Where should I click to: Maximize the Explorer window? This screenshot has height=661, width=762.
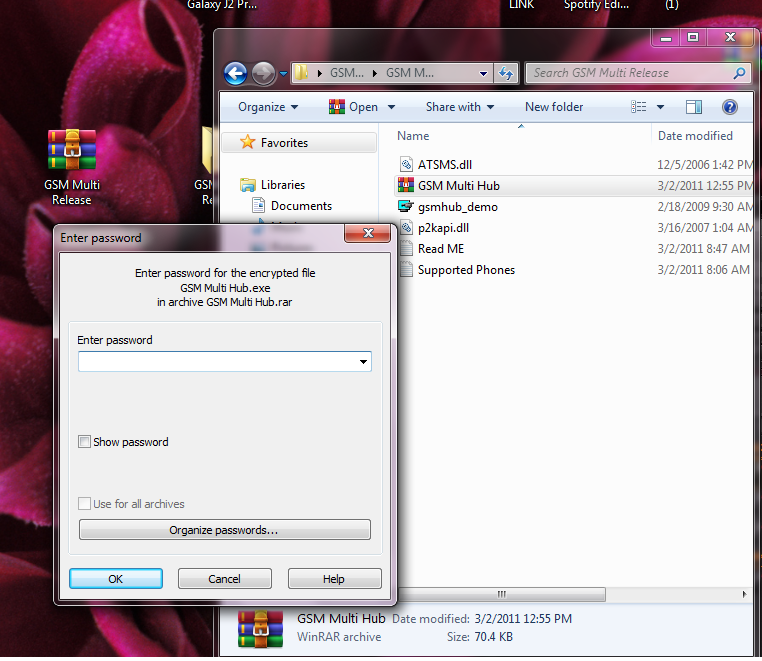click(x=693, y=37)
